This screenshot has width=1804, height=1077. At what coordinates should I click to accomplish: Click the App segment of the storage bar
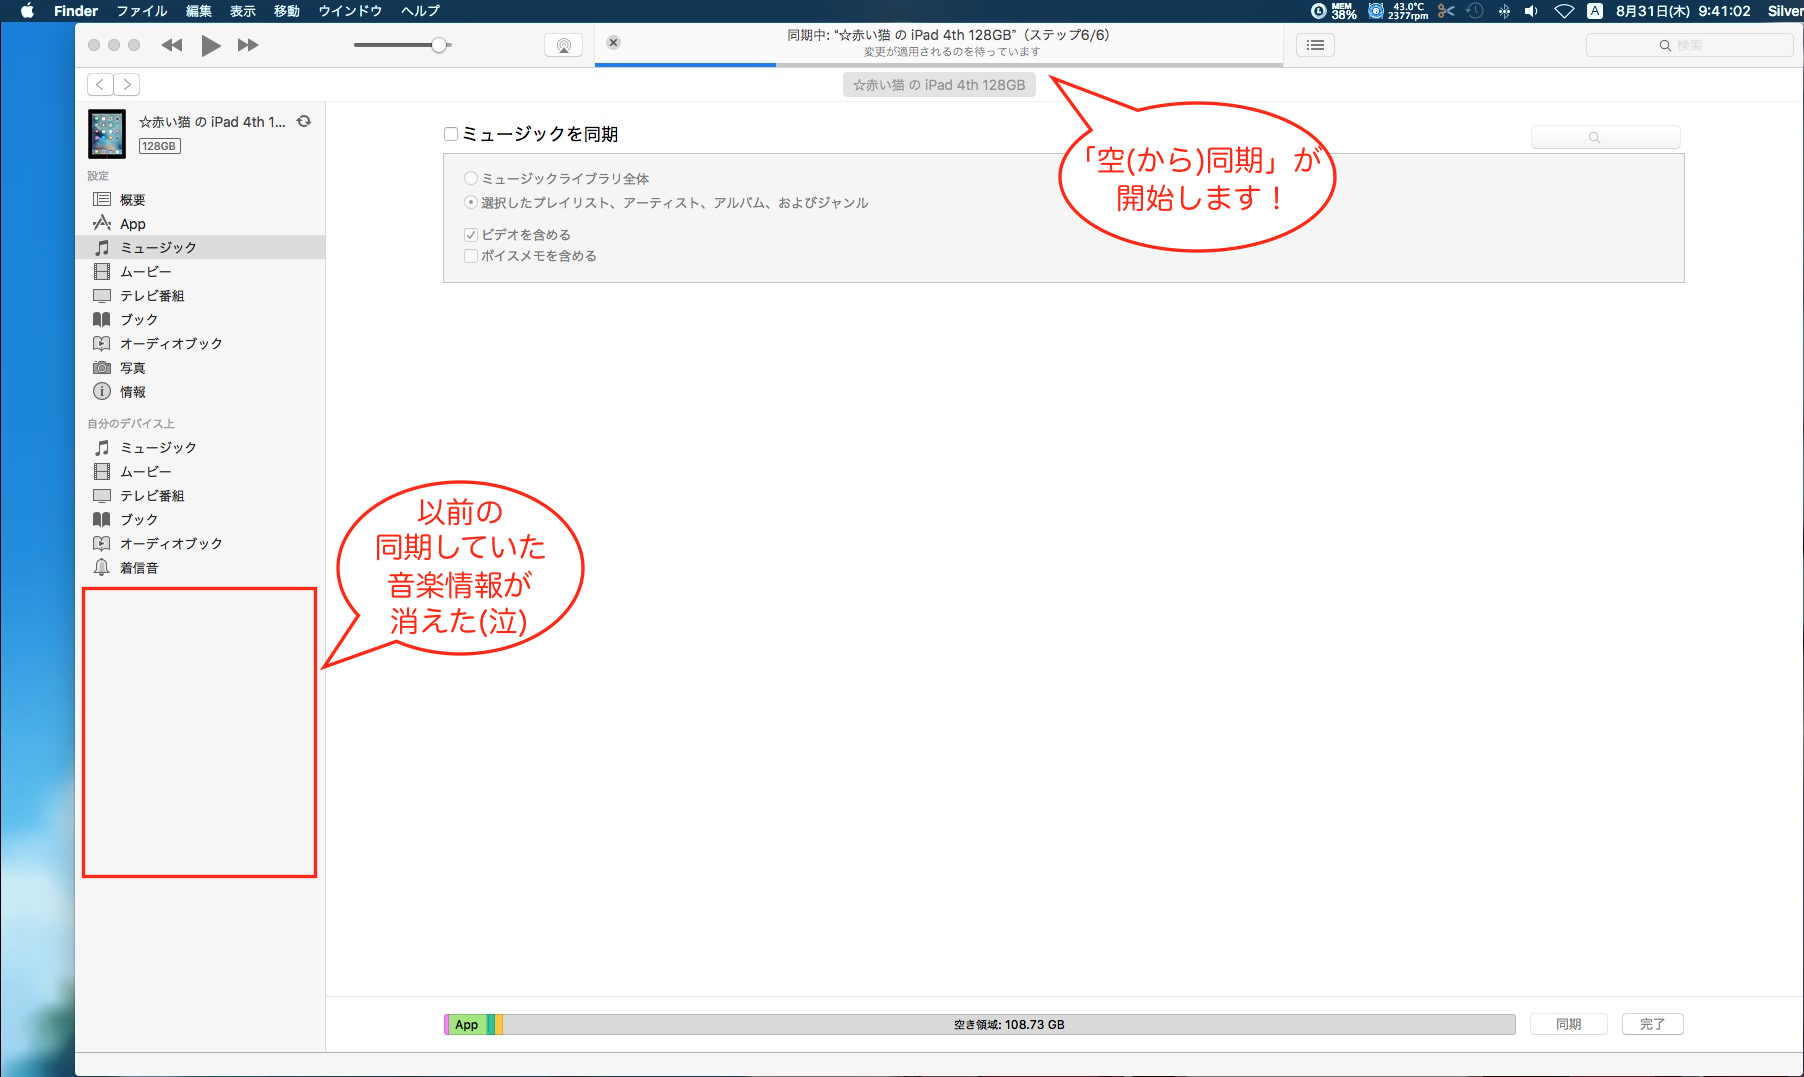(x=466, y=1025)
